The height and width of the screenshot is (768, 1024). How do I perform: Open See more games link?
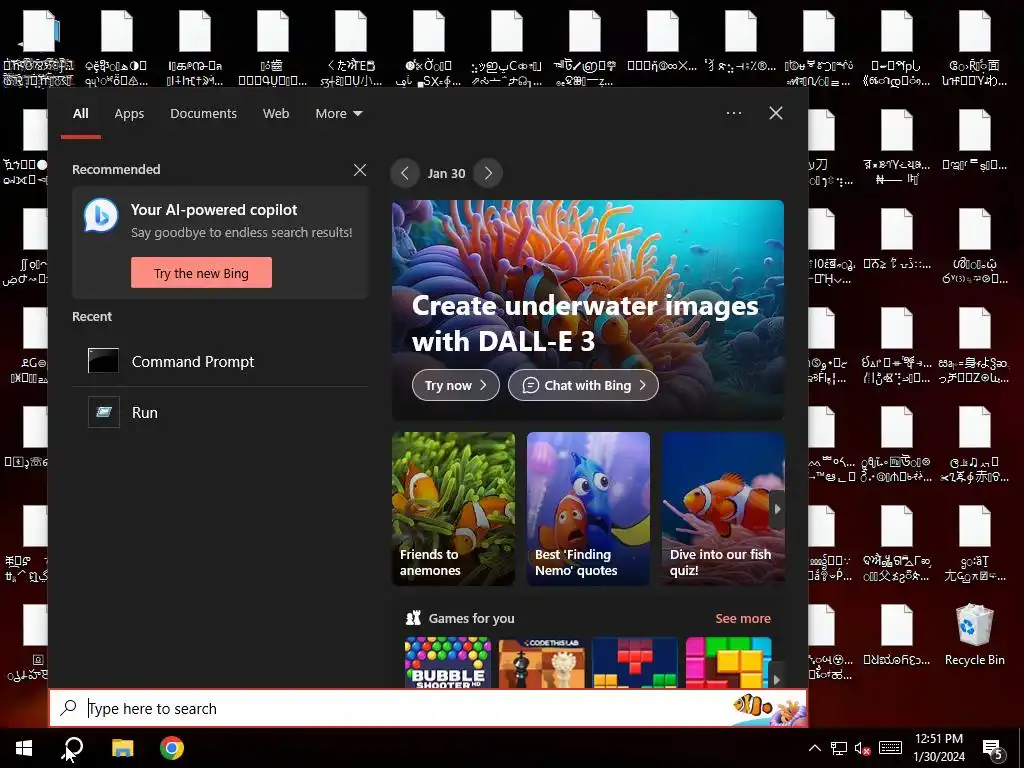[743, 618]
